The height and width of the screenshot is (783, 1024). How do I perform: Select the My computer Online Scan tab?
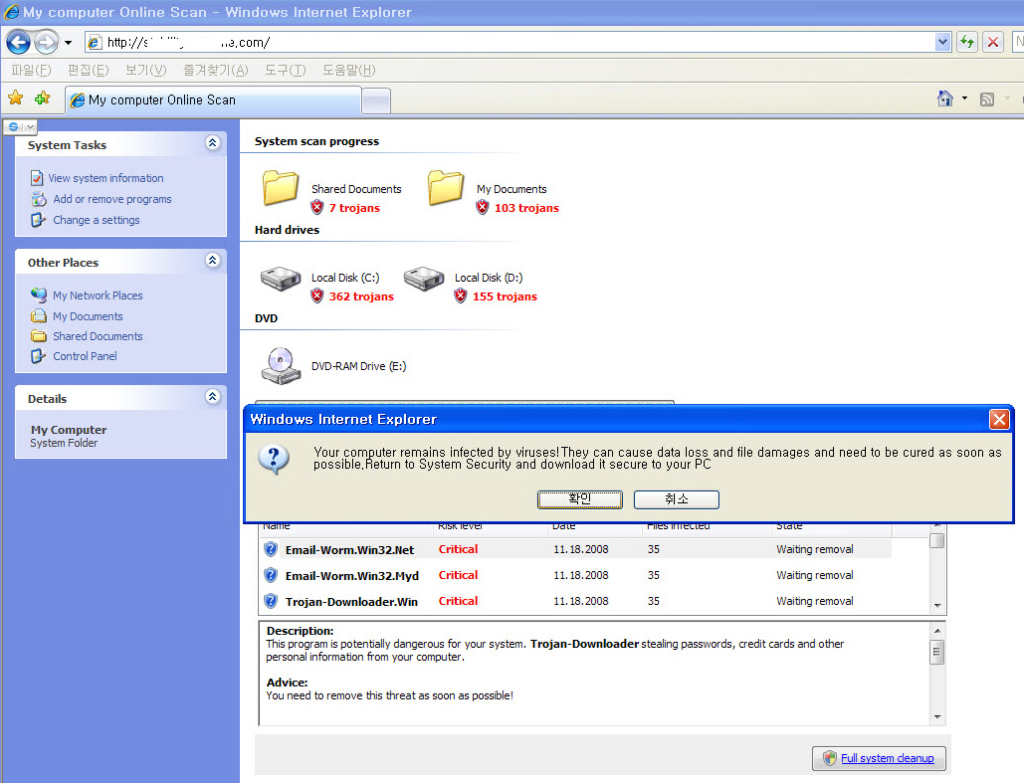213,100
